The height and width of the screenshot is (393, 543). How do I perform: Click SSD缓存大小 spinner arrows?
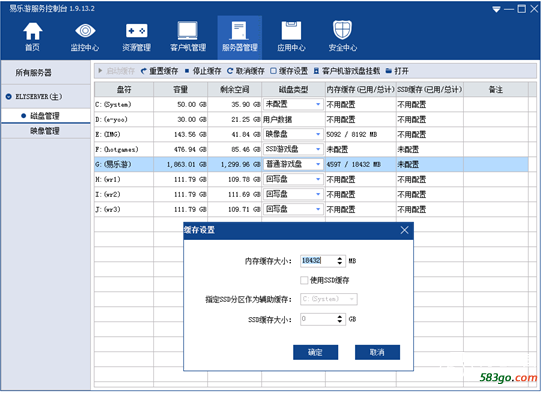[340, 319]
